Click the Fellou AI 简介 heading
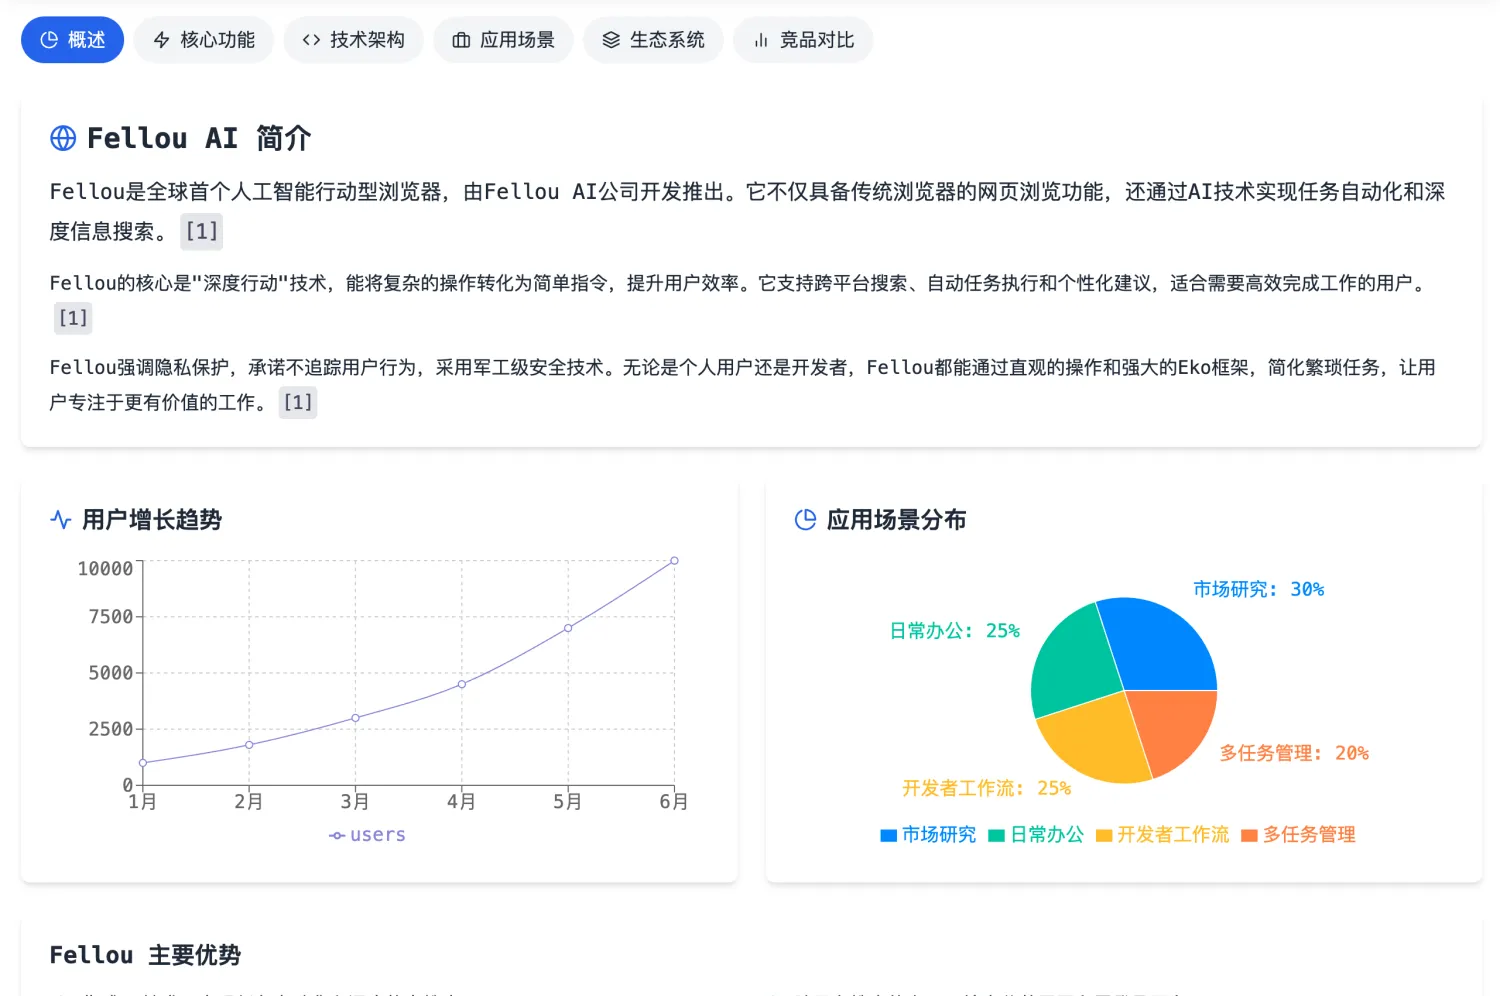 click(199, 138)
